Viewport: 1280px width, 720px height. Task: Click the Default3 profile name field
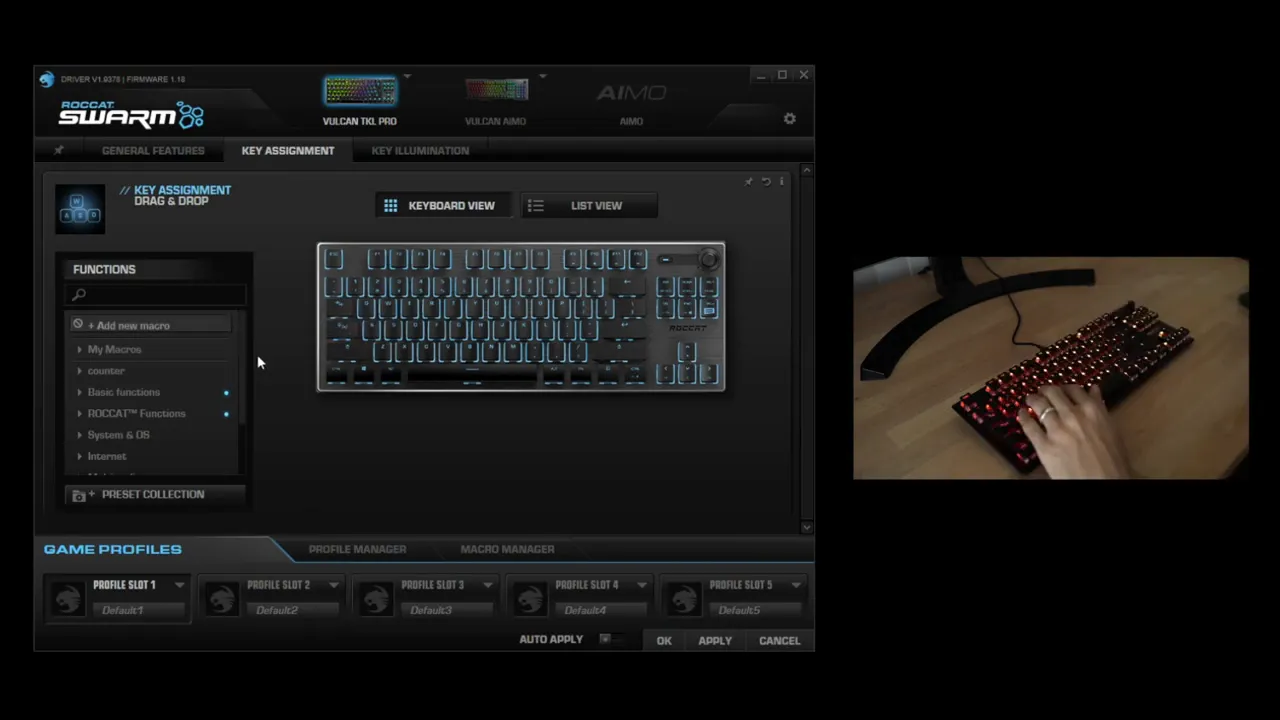coord(447,610)
